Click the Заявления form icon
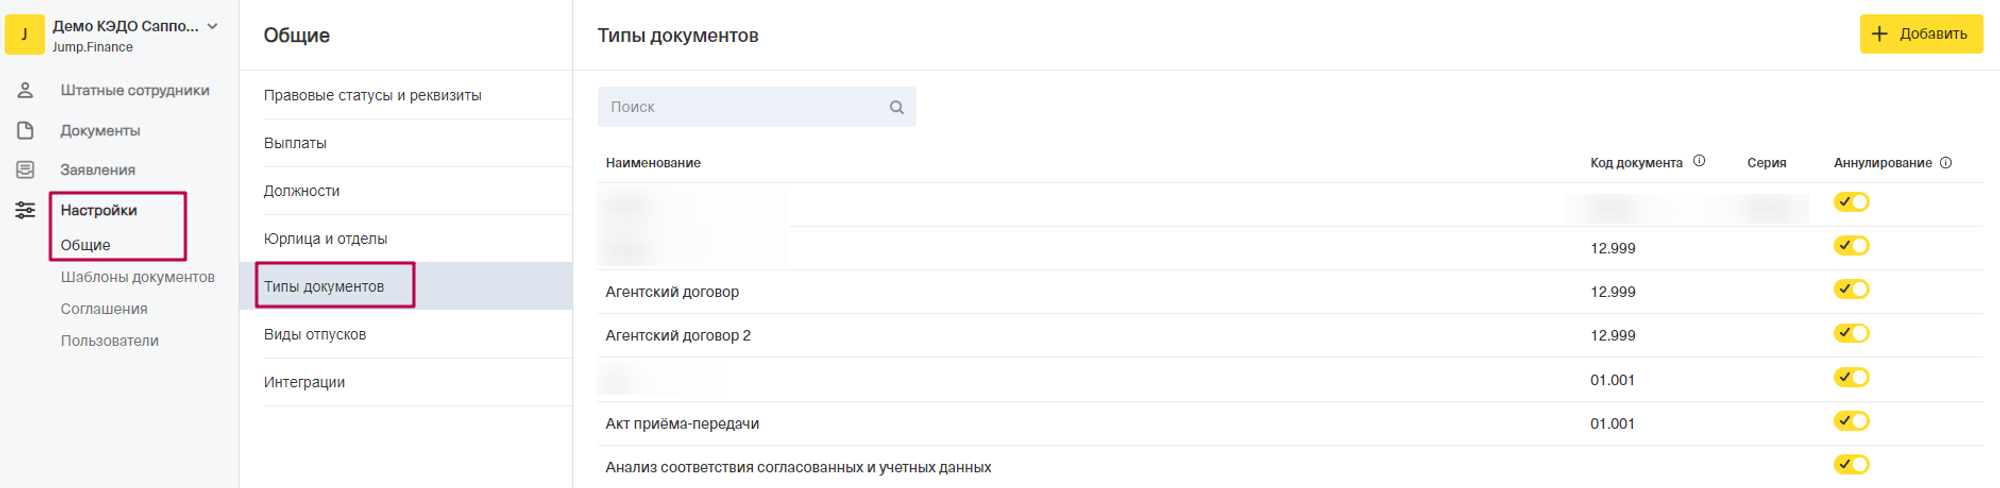This screenshot has width=2000, height=488. click(25, 170)
